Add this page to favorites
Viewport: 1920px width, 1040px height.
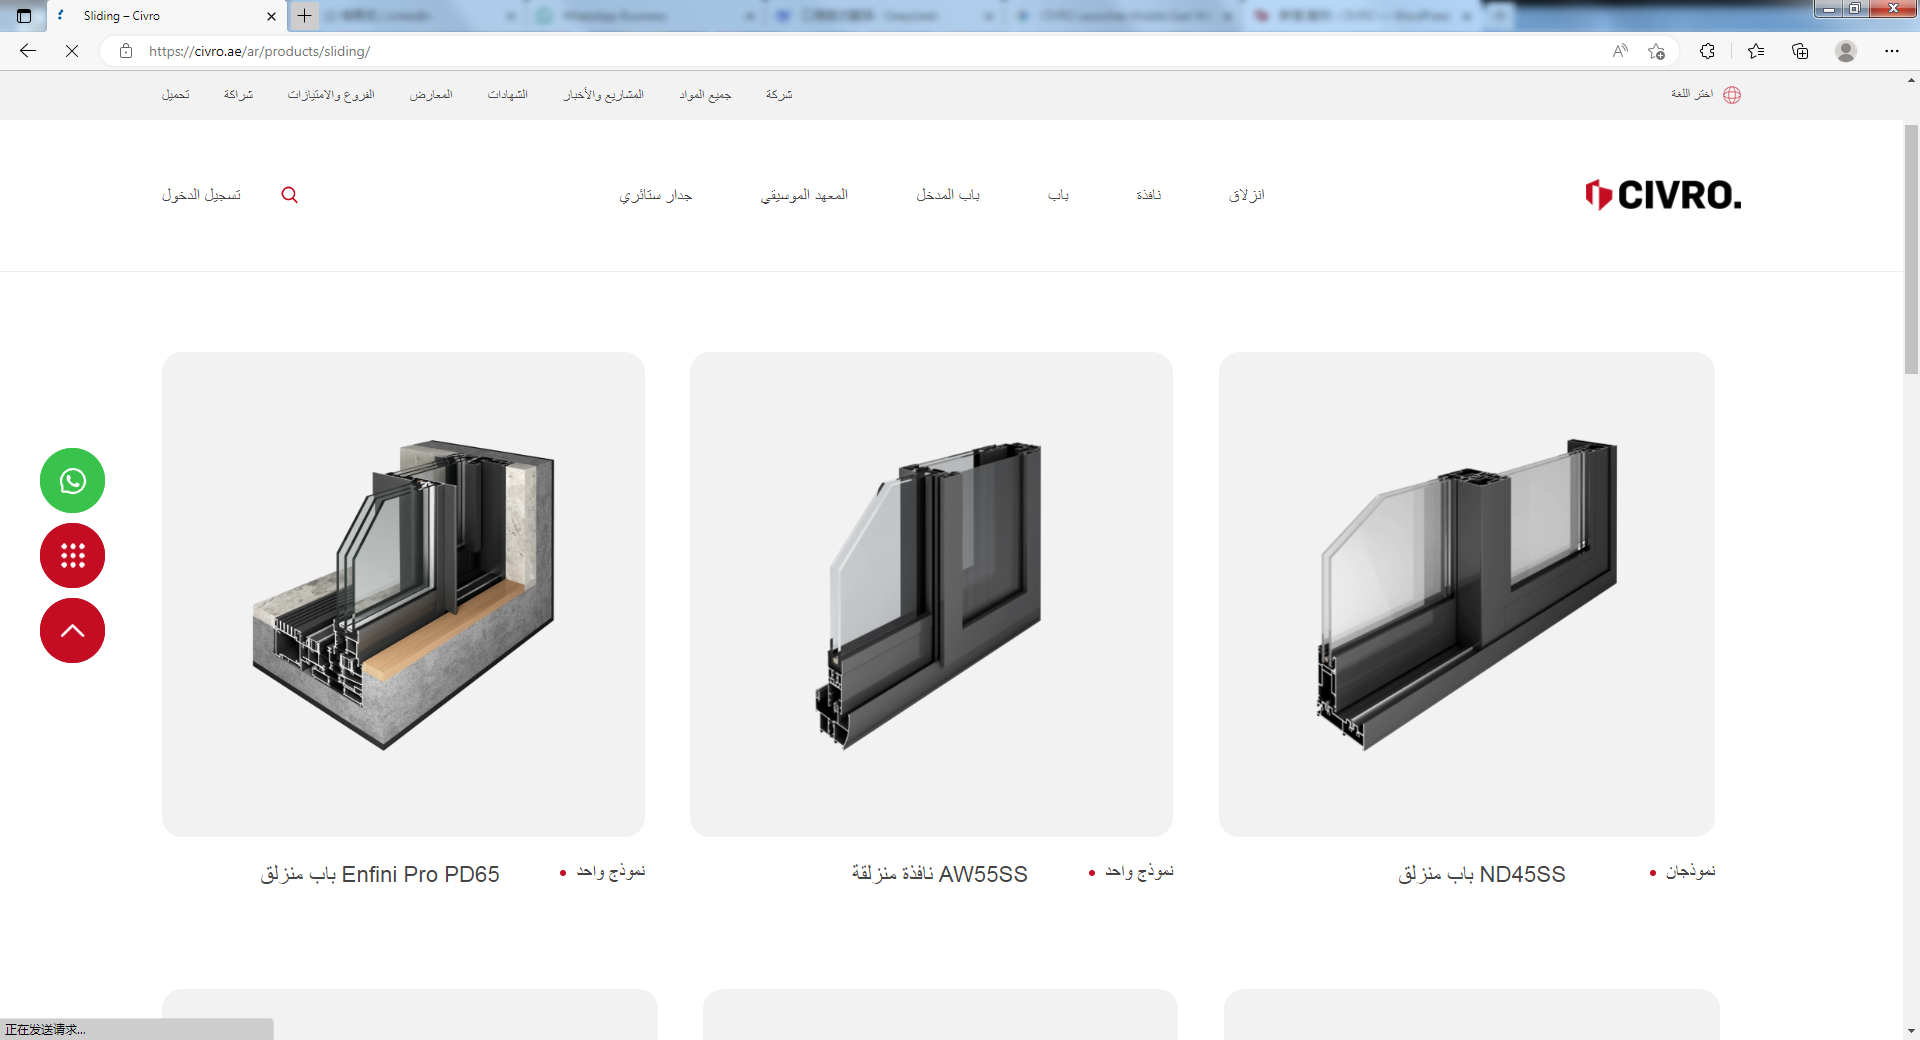(x=1657, y=51)
